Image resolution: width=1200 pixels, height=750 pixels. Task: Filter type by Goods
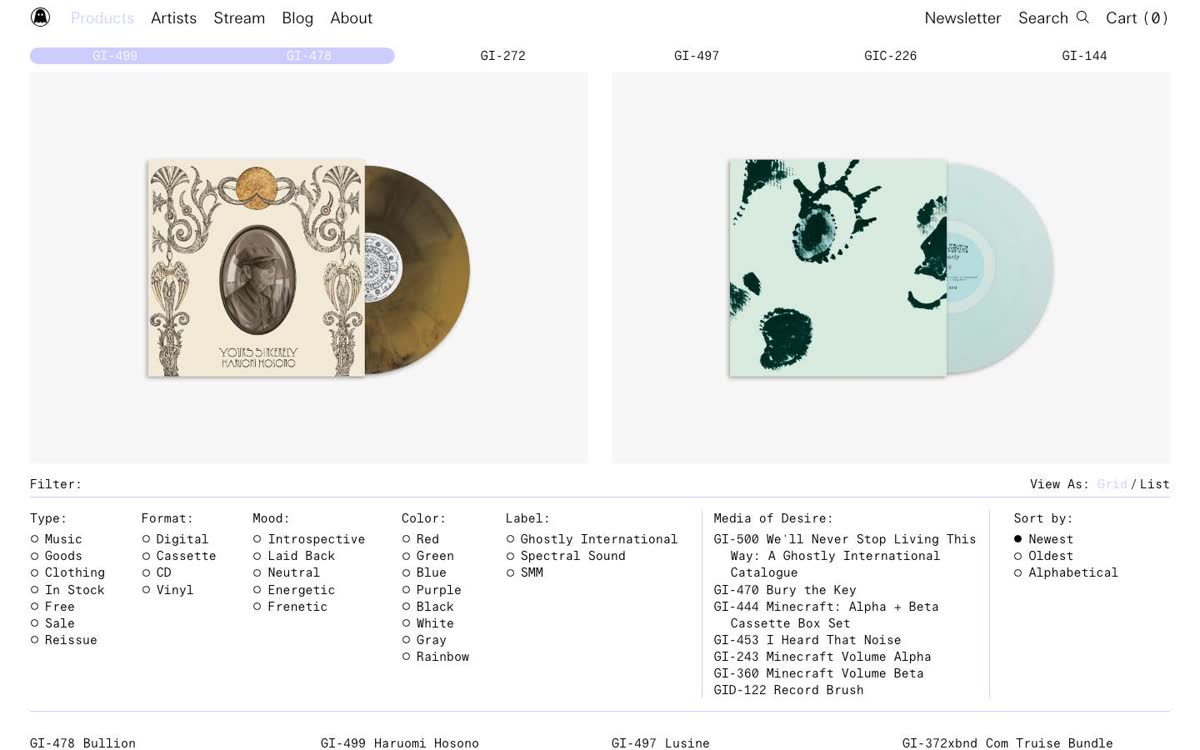(x=56, y=556)
